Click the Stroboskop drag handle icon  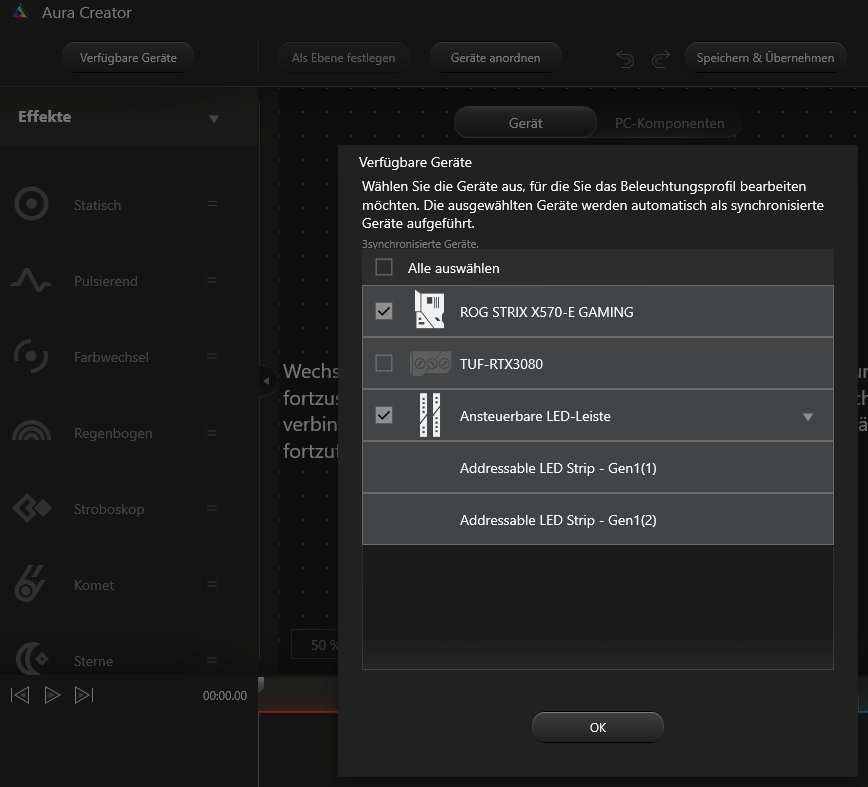click(x=212, y=508)
